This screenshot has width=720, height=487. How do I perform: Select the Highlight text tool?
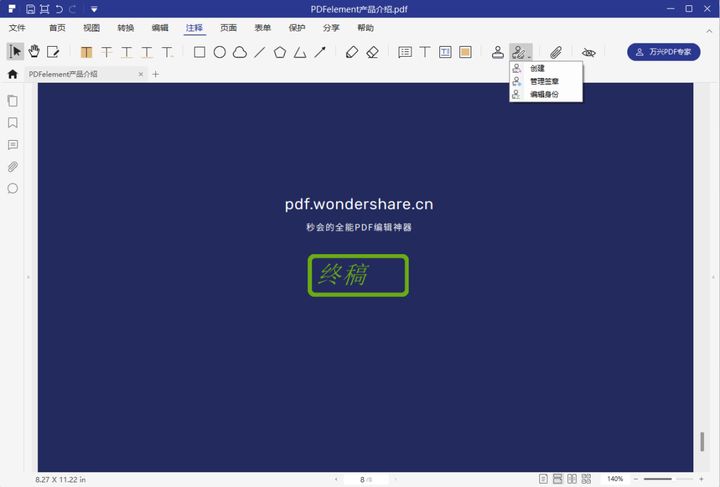click(86, 52)
